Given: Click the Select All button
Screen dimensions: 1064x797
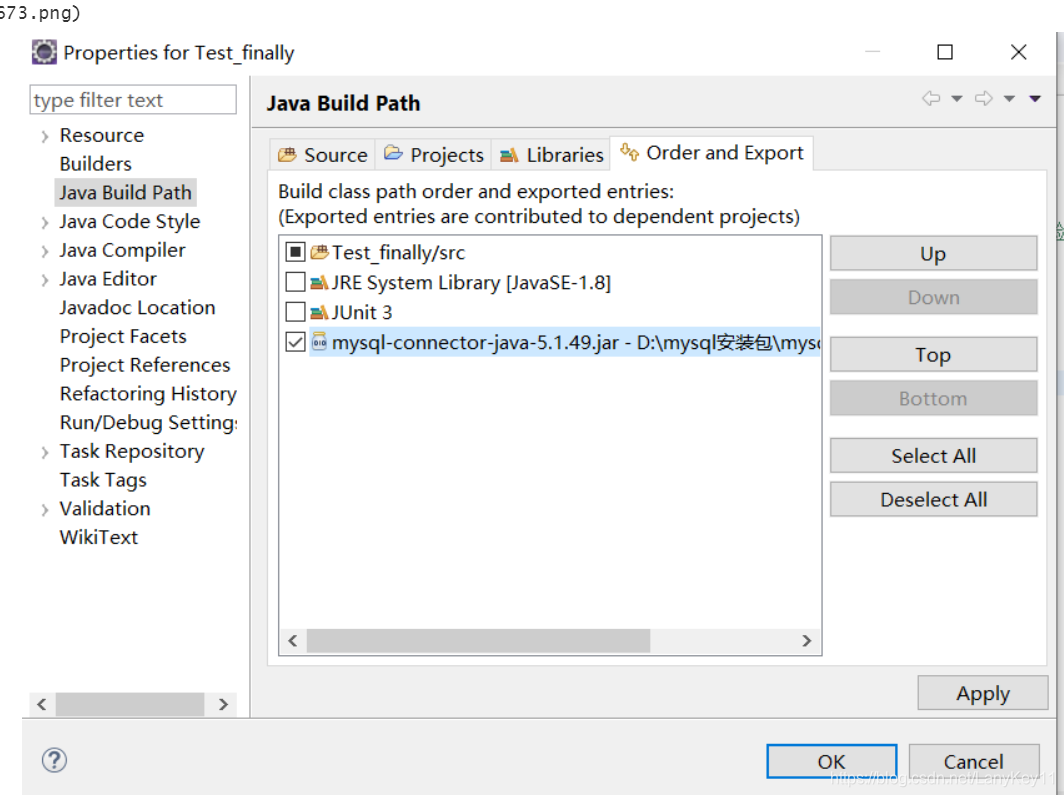Looking at the screenshot, I should [x=933, y=456].
